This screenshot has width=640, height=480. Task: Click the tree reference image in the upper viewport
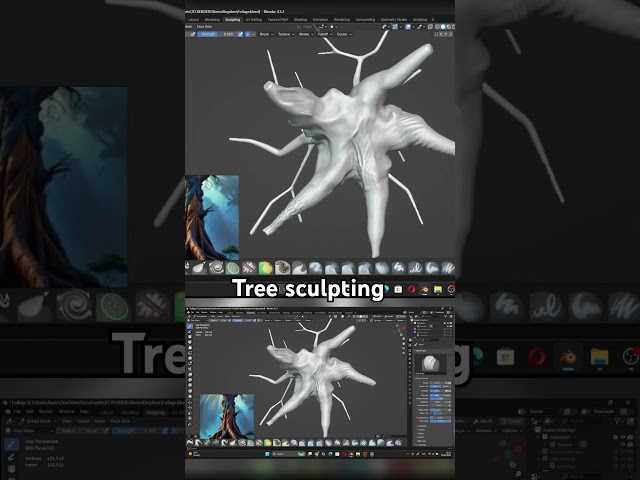[212, 218]
